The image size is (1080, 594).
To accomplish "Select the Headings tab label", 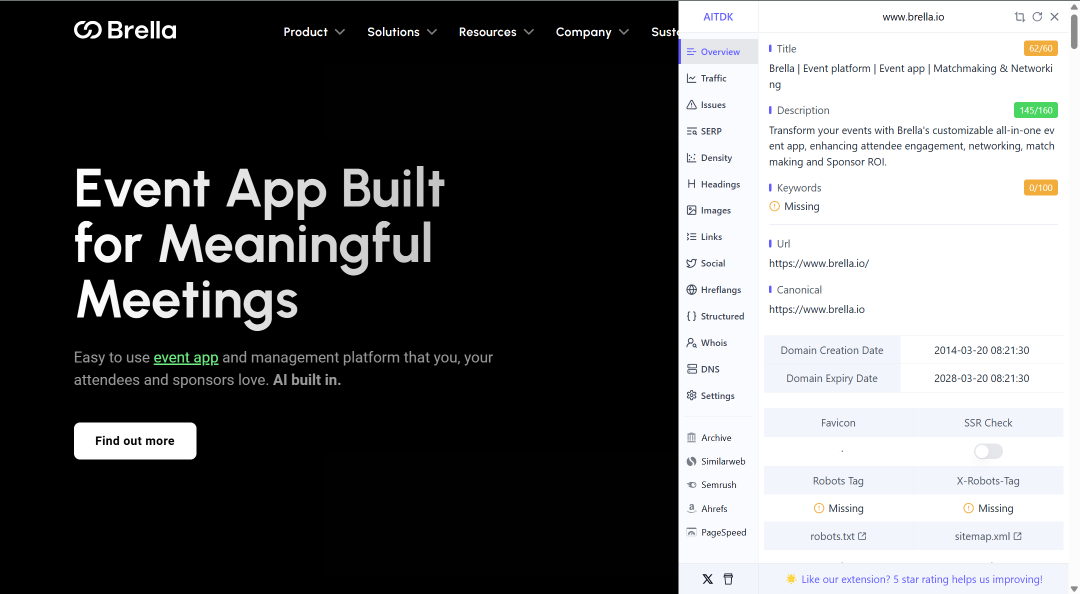I will tap(720, 184).
